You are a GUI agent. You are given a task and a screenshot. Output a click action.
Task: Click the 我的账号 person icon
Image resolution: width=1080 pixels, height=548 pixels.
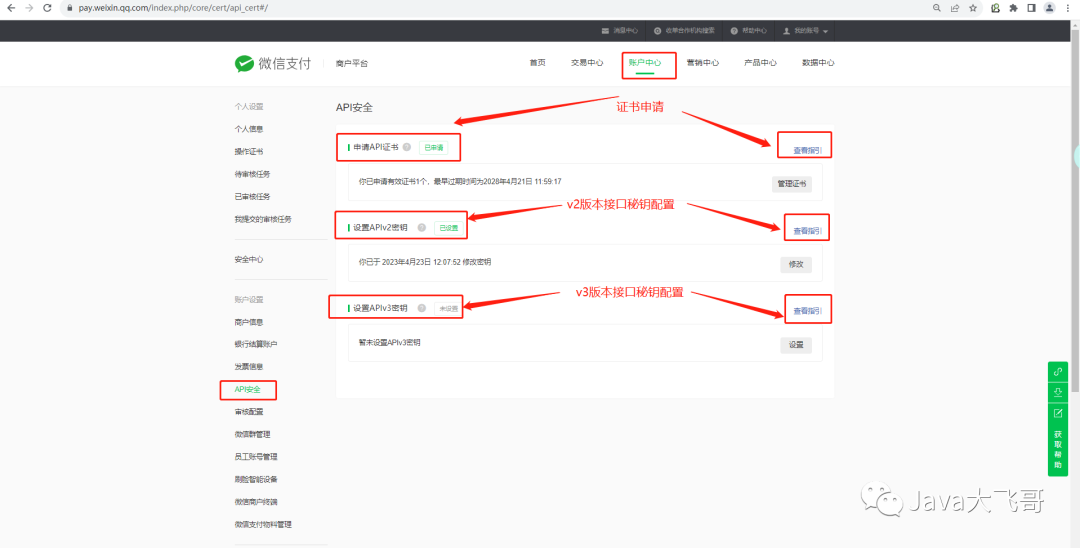(x=787, y=31)
